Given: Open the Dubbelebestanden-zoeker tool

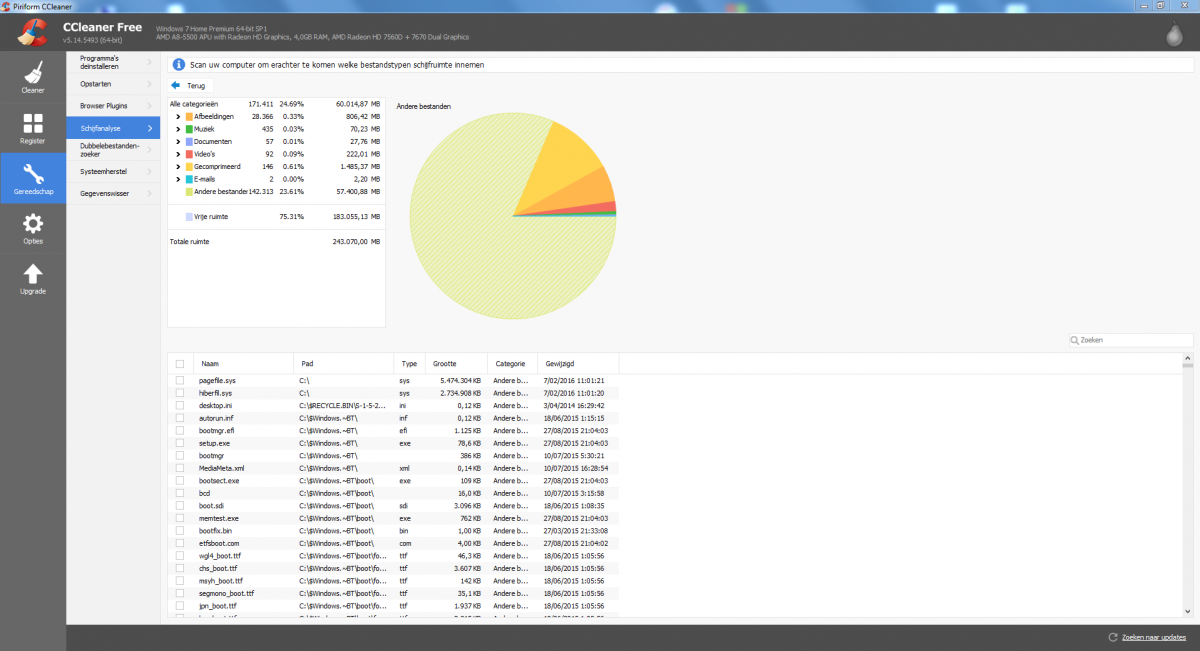Looking at the screenshot, I should (x=113, y=150).
